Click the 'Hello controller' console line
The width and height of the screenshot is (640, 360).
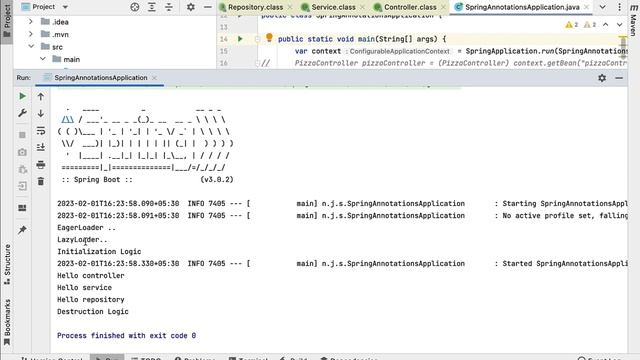pos(91,276)
